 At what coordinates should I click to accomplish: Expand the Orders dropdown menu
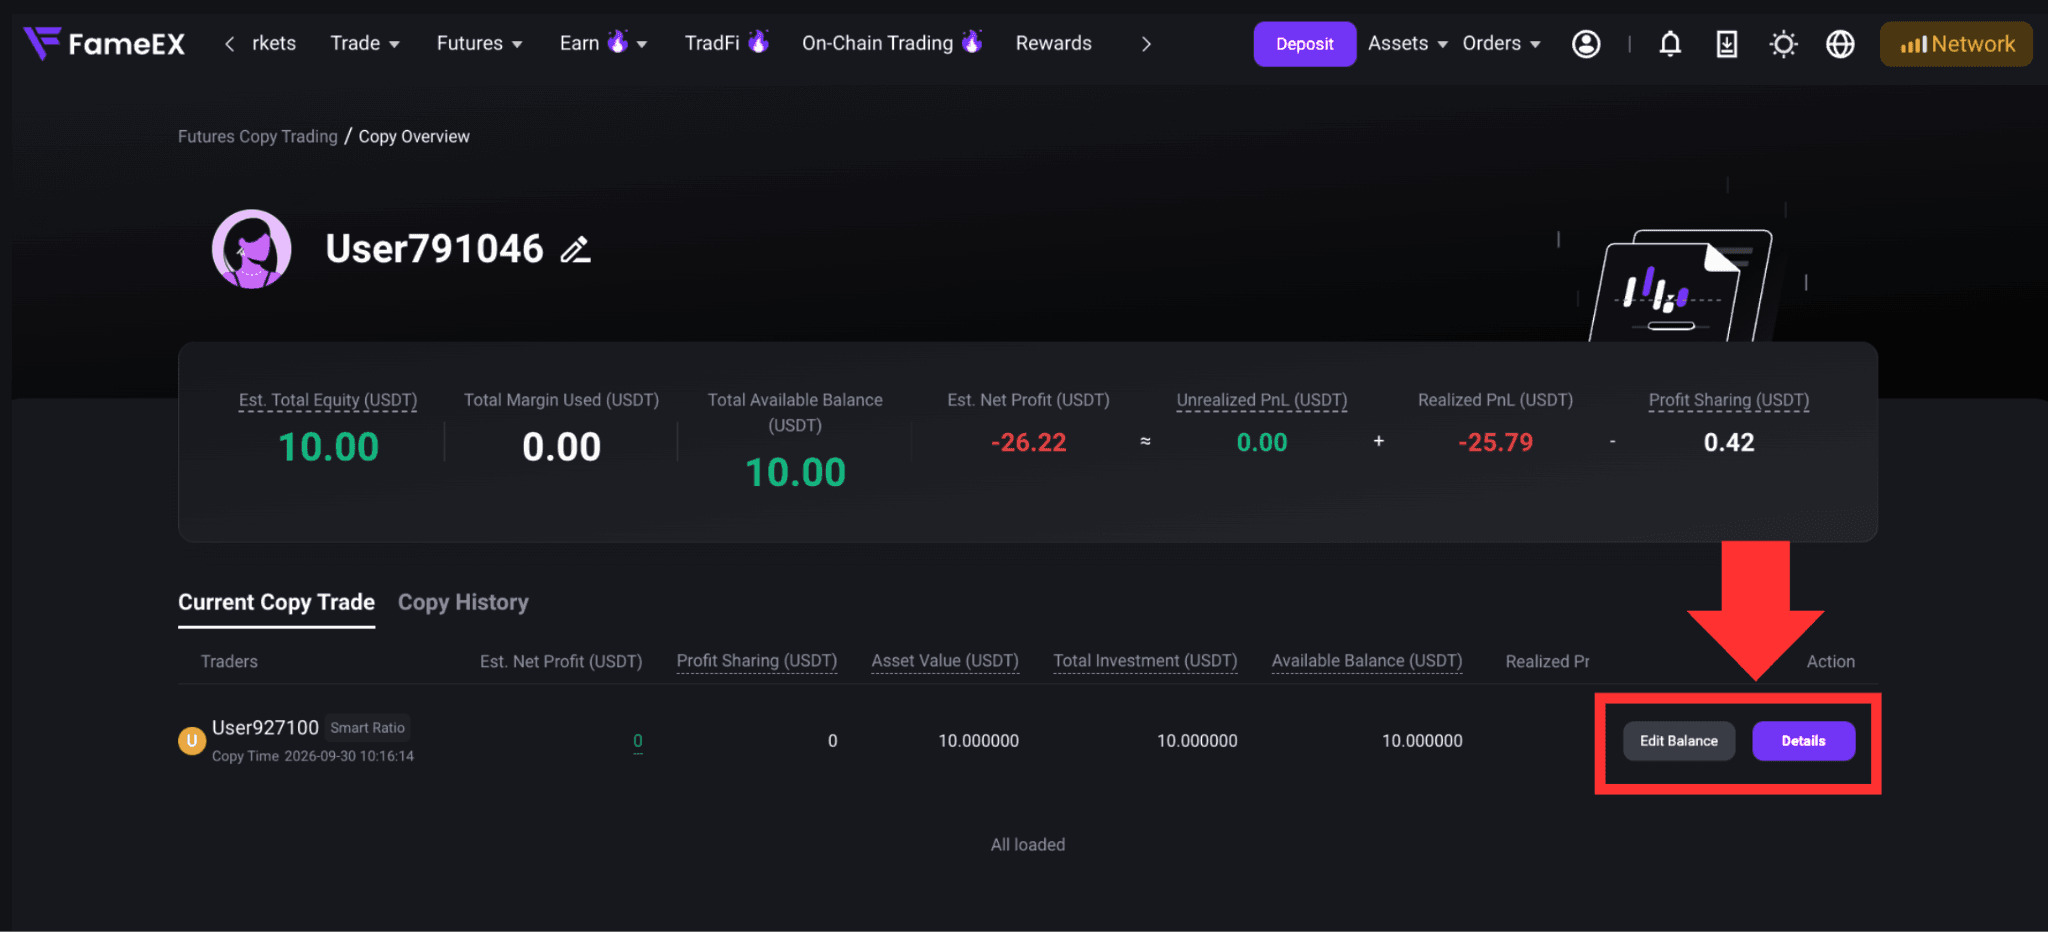click(1501, 44)
